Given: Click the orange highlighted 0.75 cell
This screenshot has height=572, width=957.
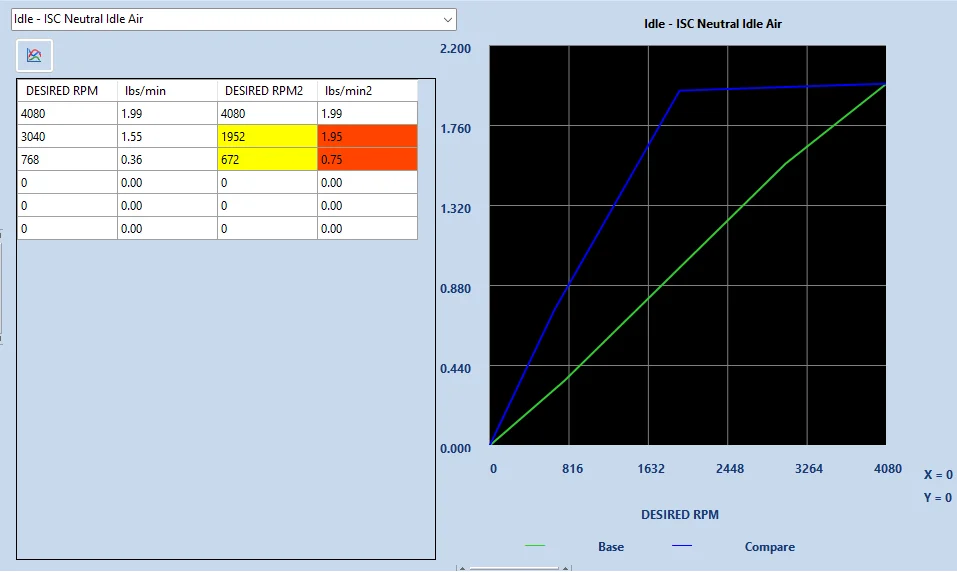Looking at the screenshot, I should 367,160.
